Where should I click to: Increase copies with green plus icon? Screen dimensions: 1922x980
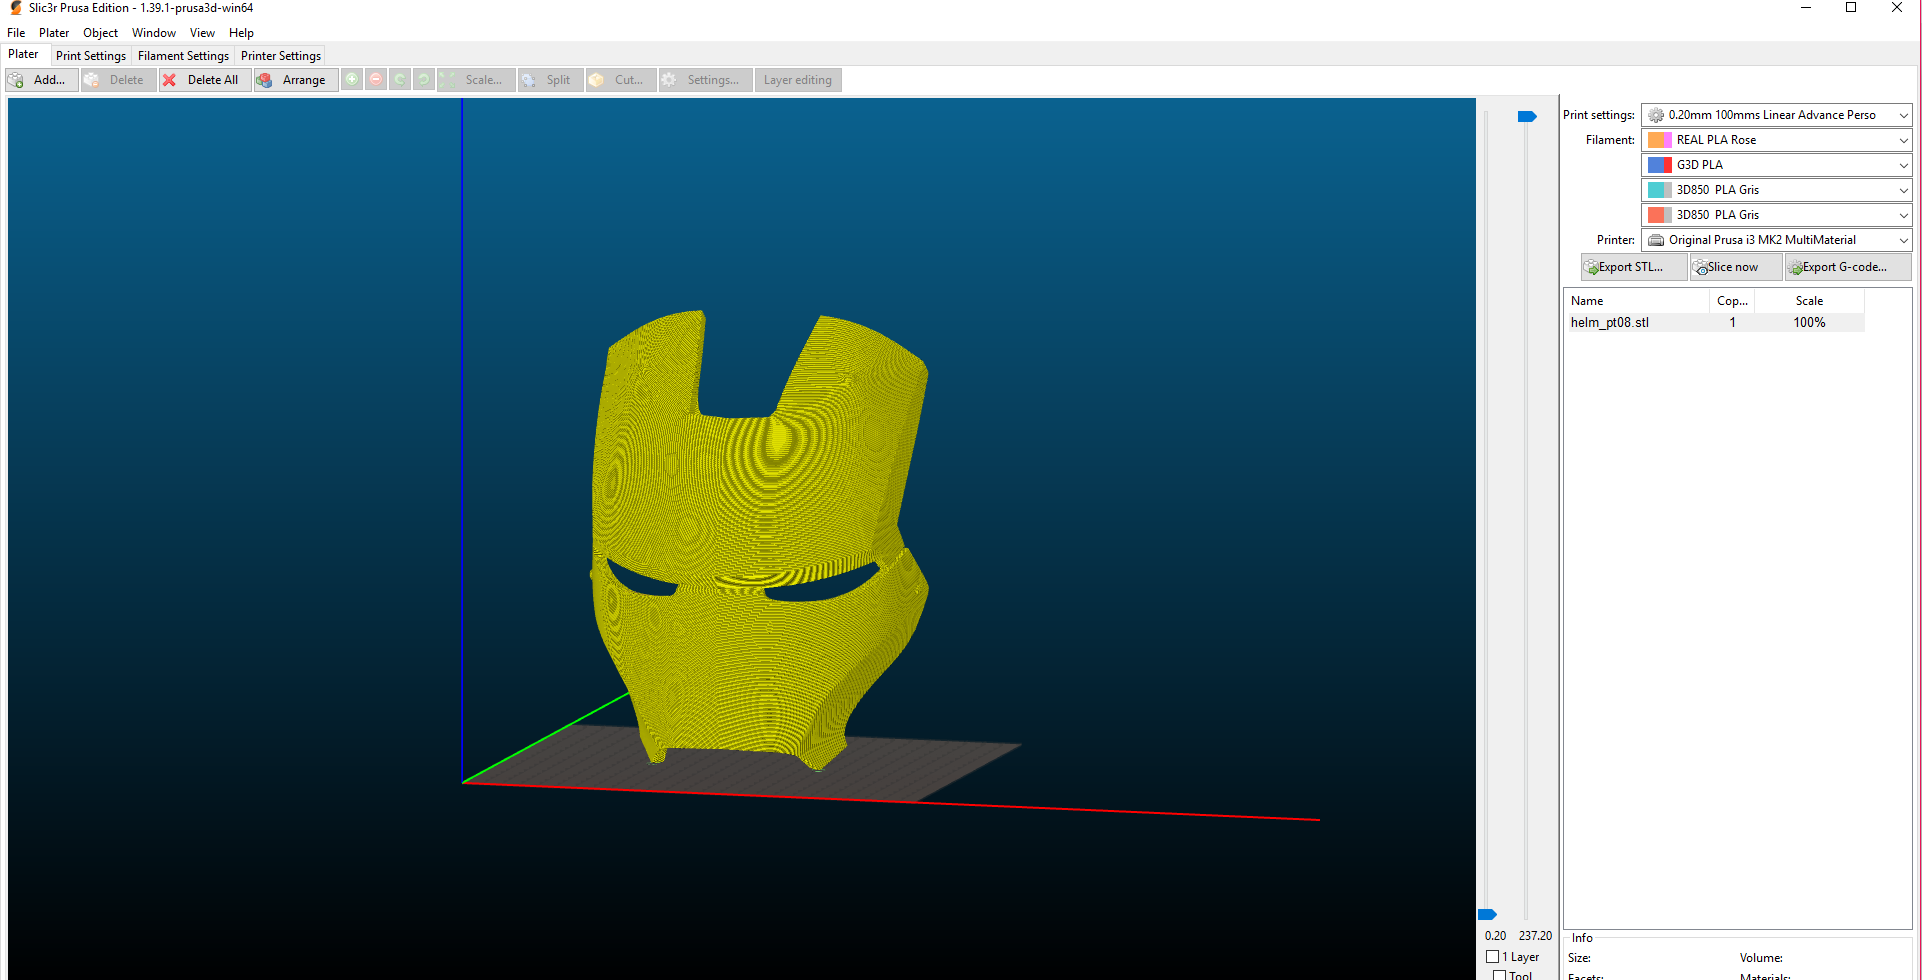coord(352,80)
